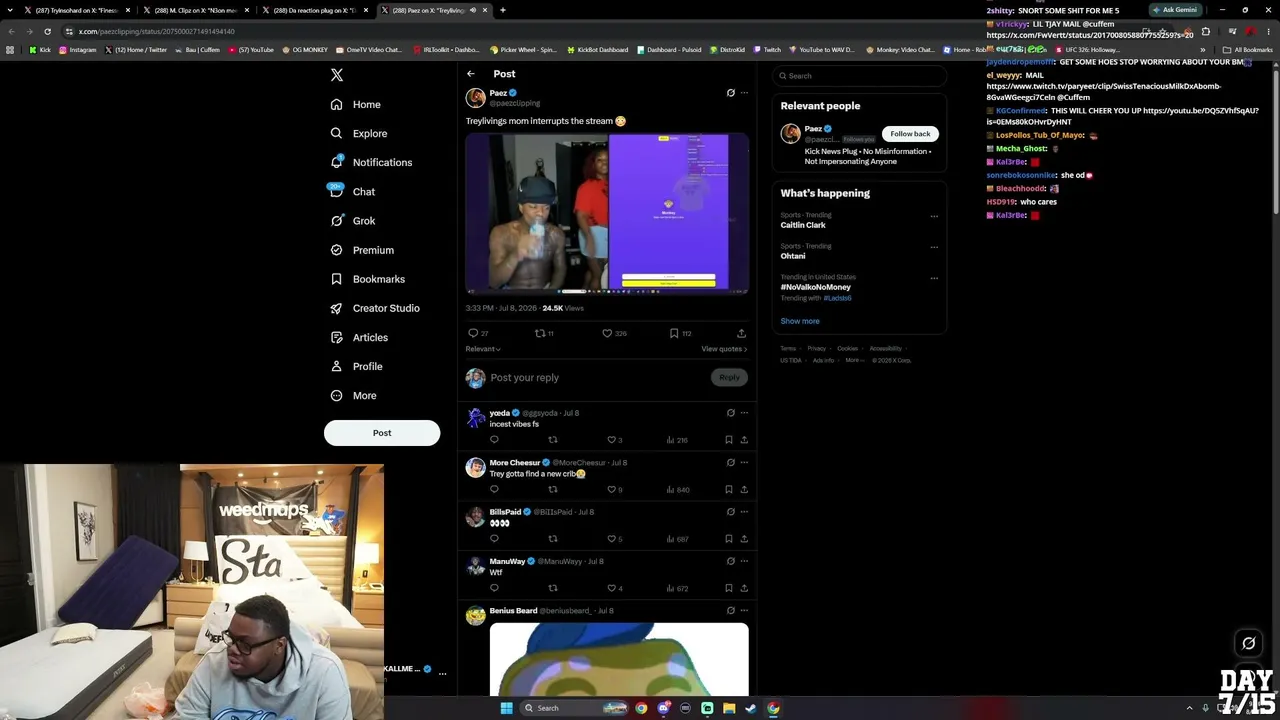Repost BillsPaid's reply

[552, 539]
